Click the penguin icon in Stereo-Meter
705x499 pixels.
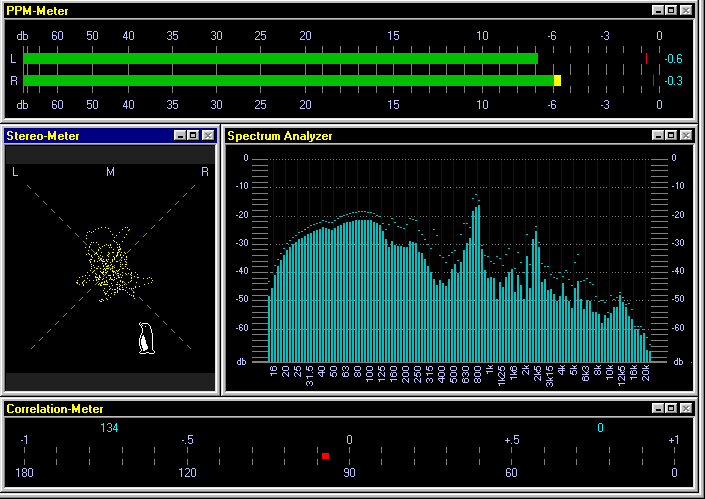pyautogui.click(x=146, y=339)
